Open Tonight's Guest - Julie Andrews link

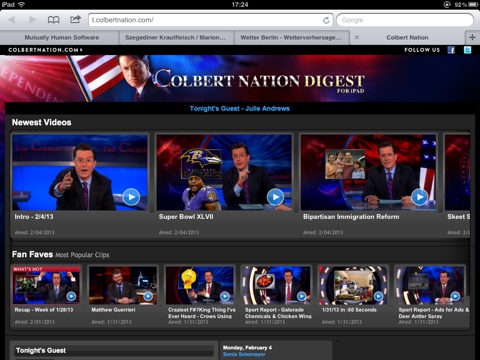(240, 109)
